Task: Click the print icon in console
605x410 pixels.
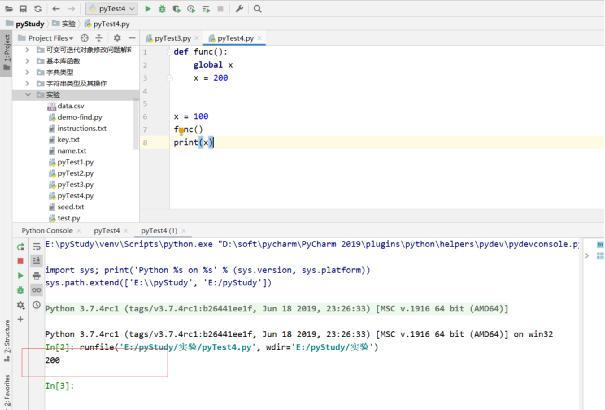Action: point(37,275)
